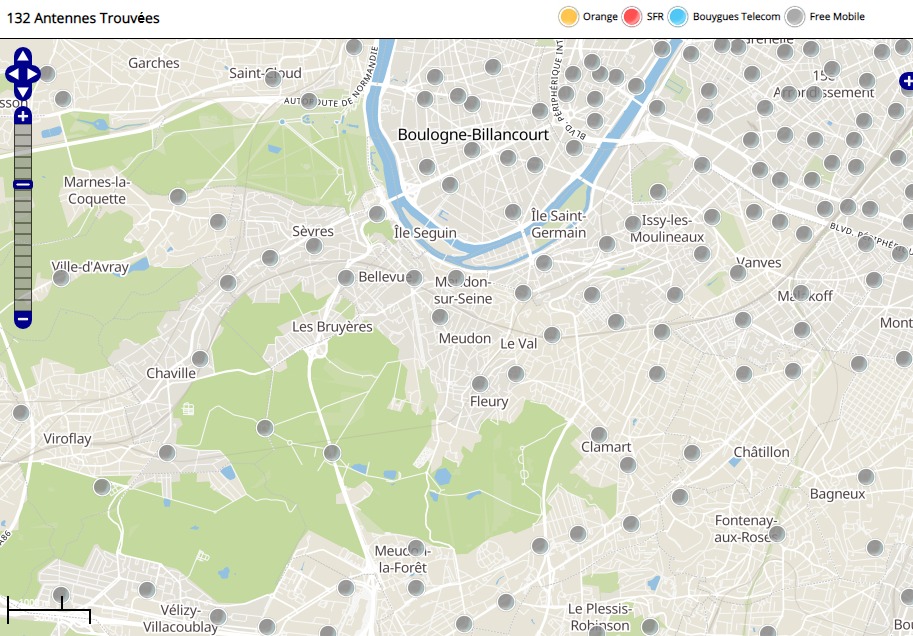Zoom out using the bottom minus button

[x=23, y=319]
